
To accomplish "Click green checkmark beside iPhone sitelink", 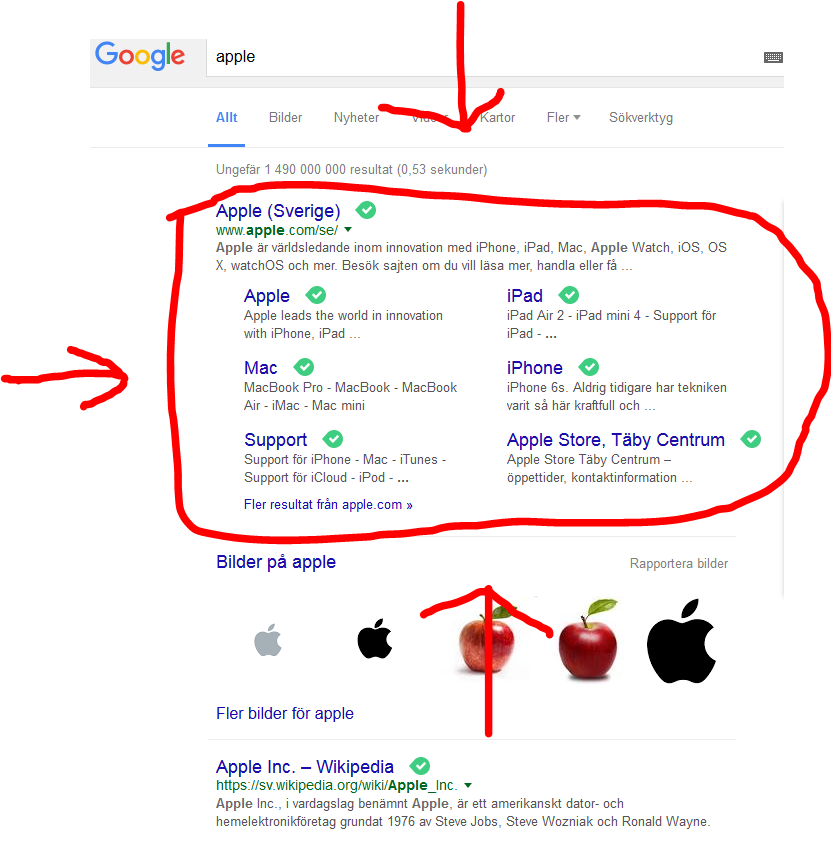I will point(589,367).
